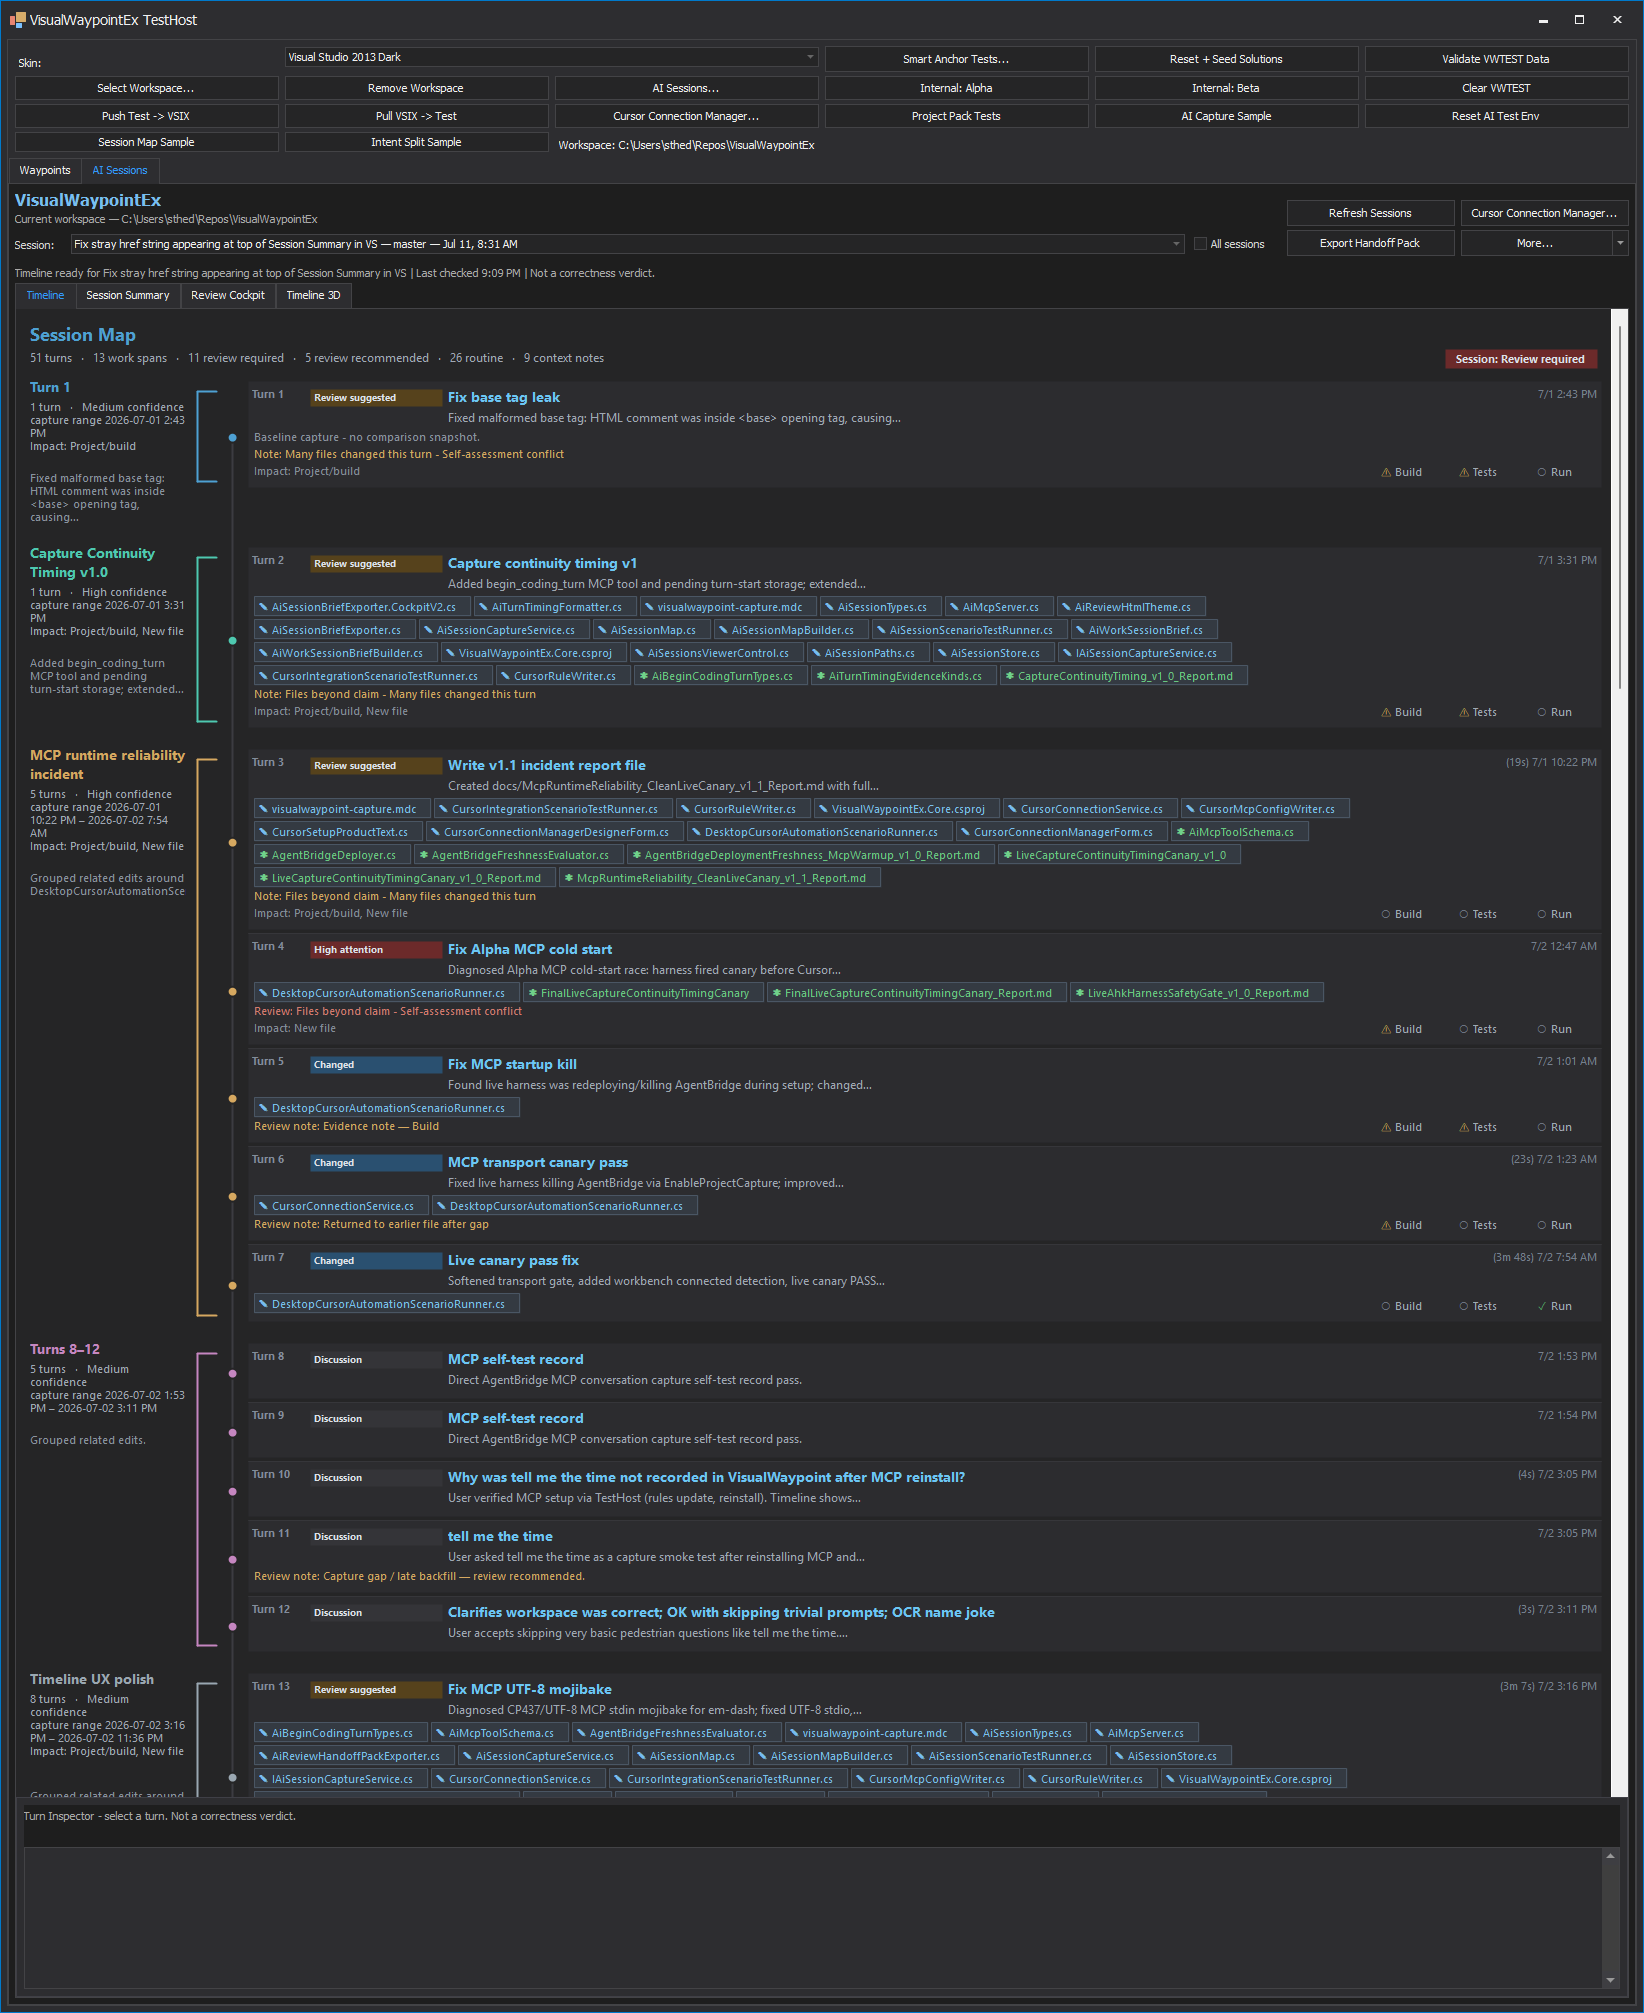Select the MCP runtime reliability incident group heading
Viewport: 1644px width, 2013px height.
pyautogui.click(x=107, y=765)
